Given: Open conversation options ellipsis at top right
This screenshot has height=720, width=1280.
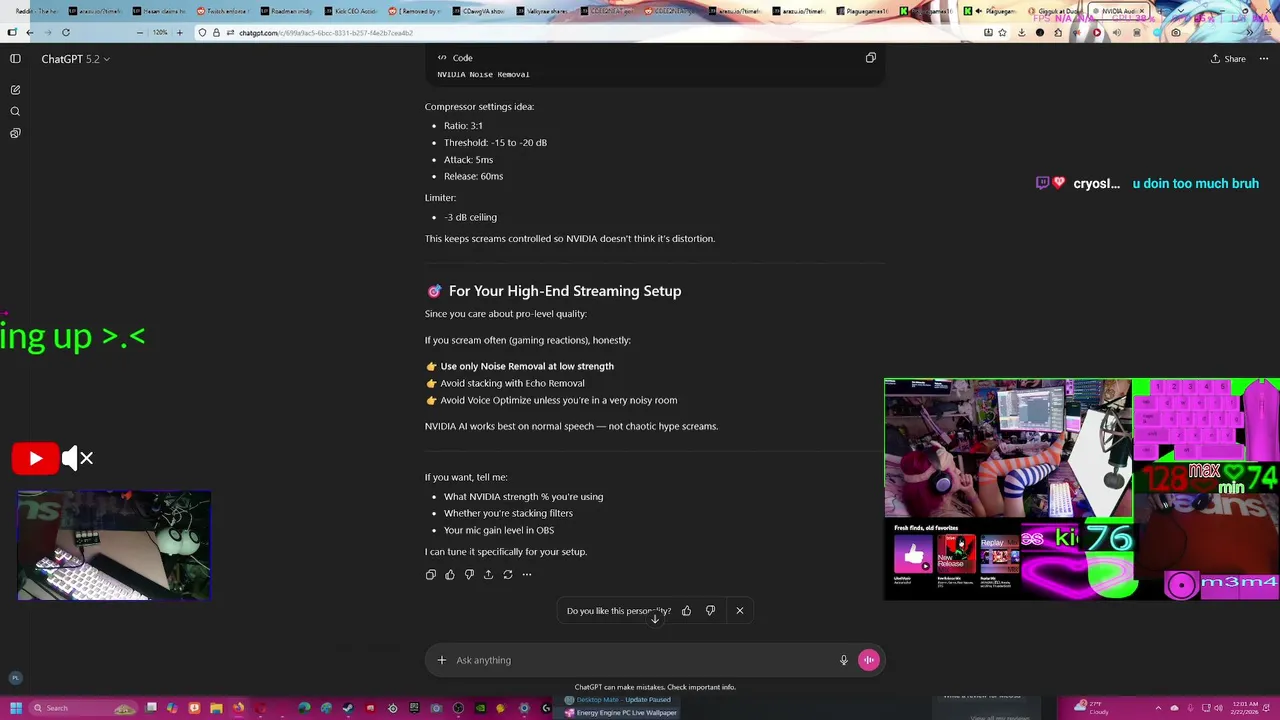Looking at the screenshot, I should (x=1264, y=59).
